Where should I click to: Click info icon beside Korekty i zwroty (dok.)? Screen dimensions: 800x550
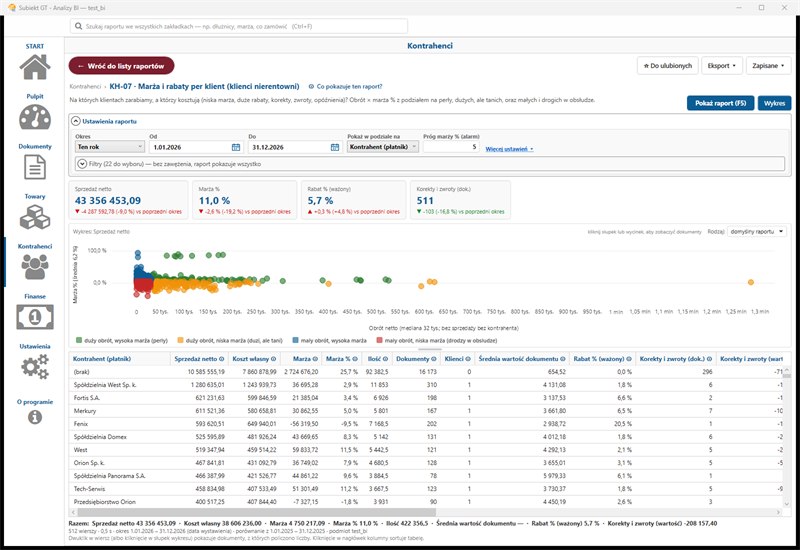pyautogui.click(x=709, y=359)
